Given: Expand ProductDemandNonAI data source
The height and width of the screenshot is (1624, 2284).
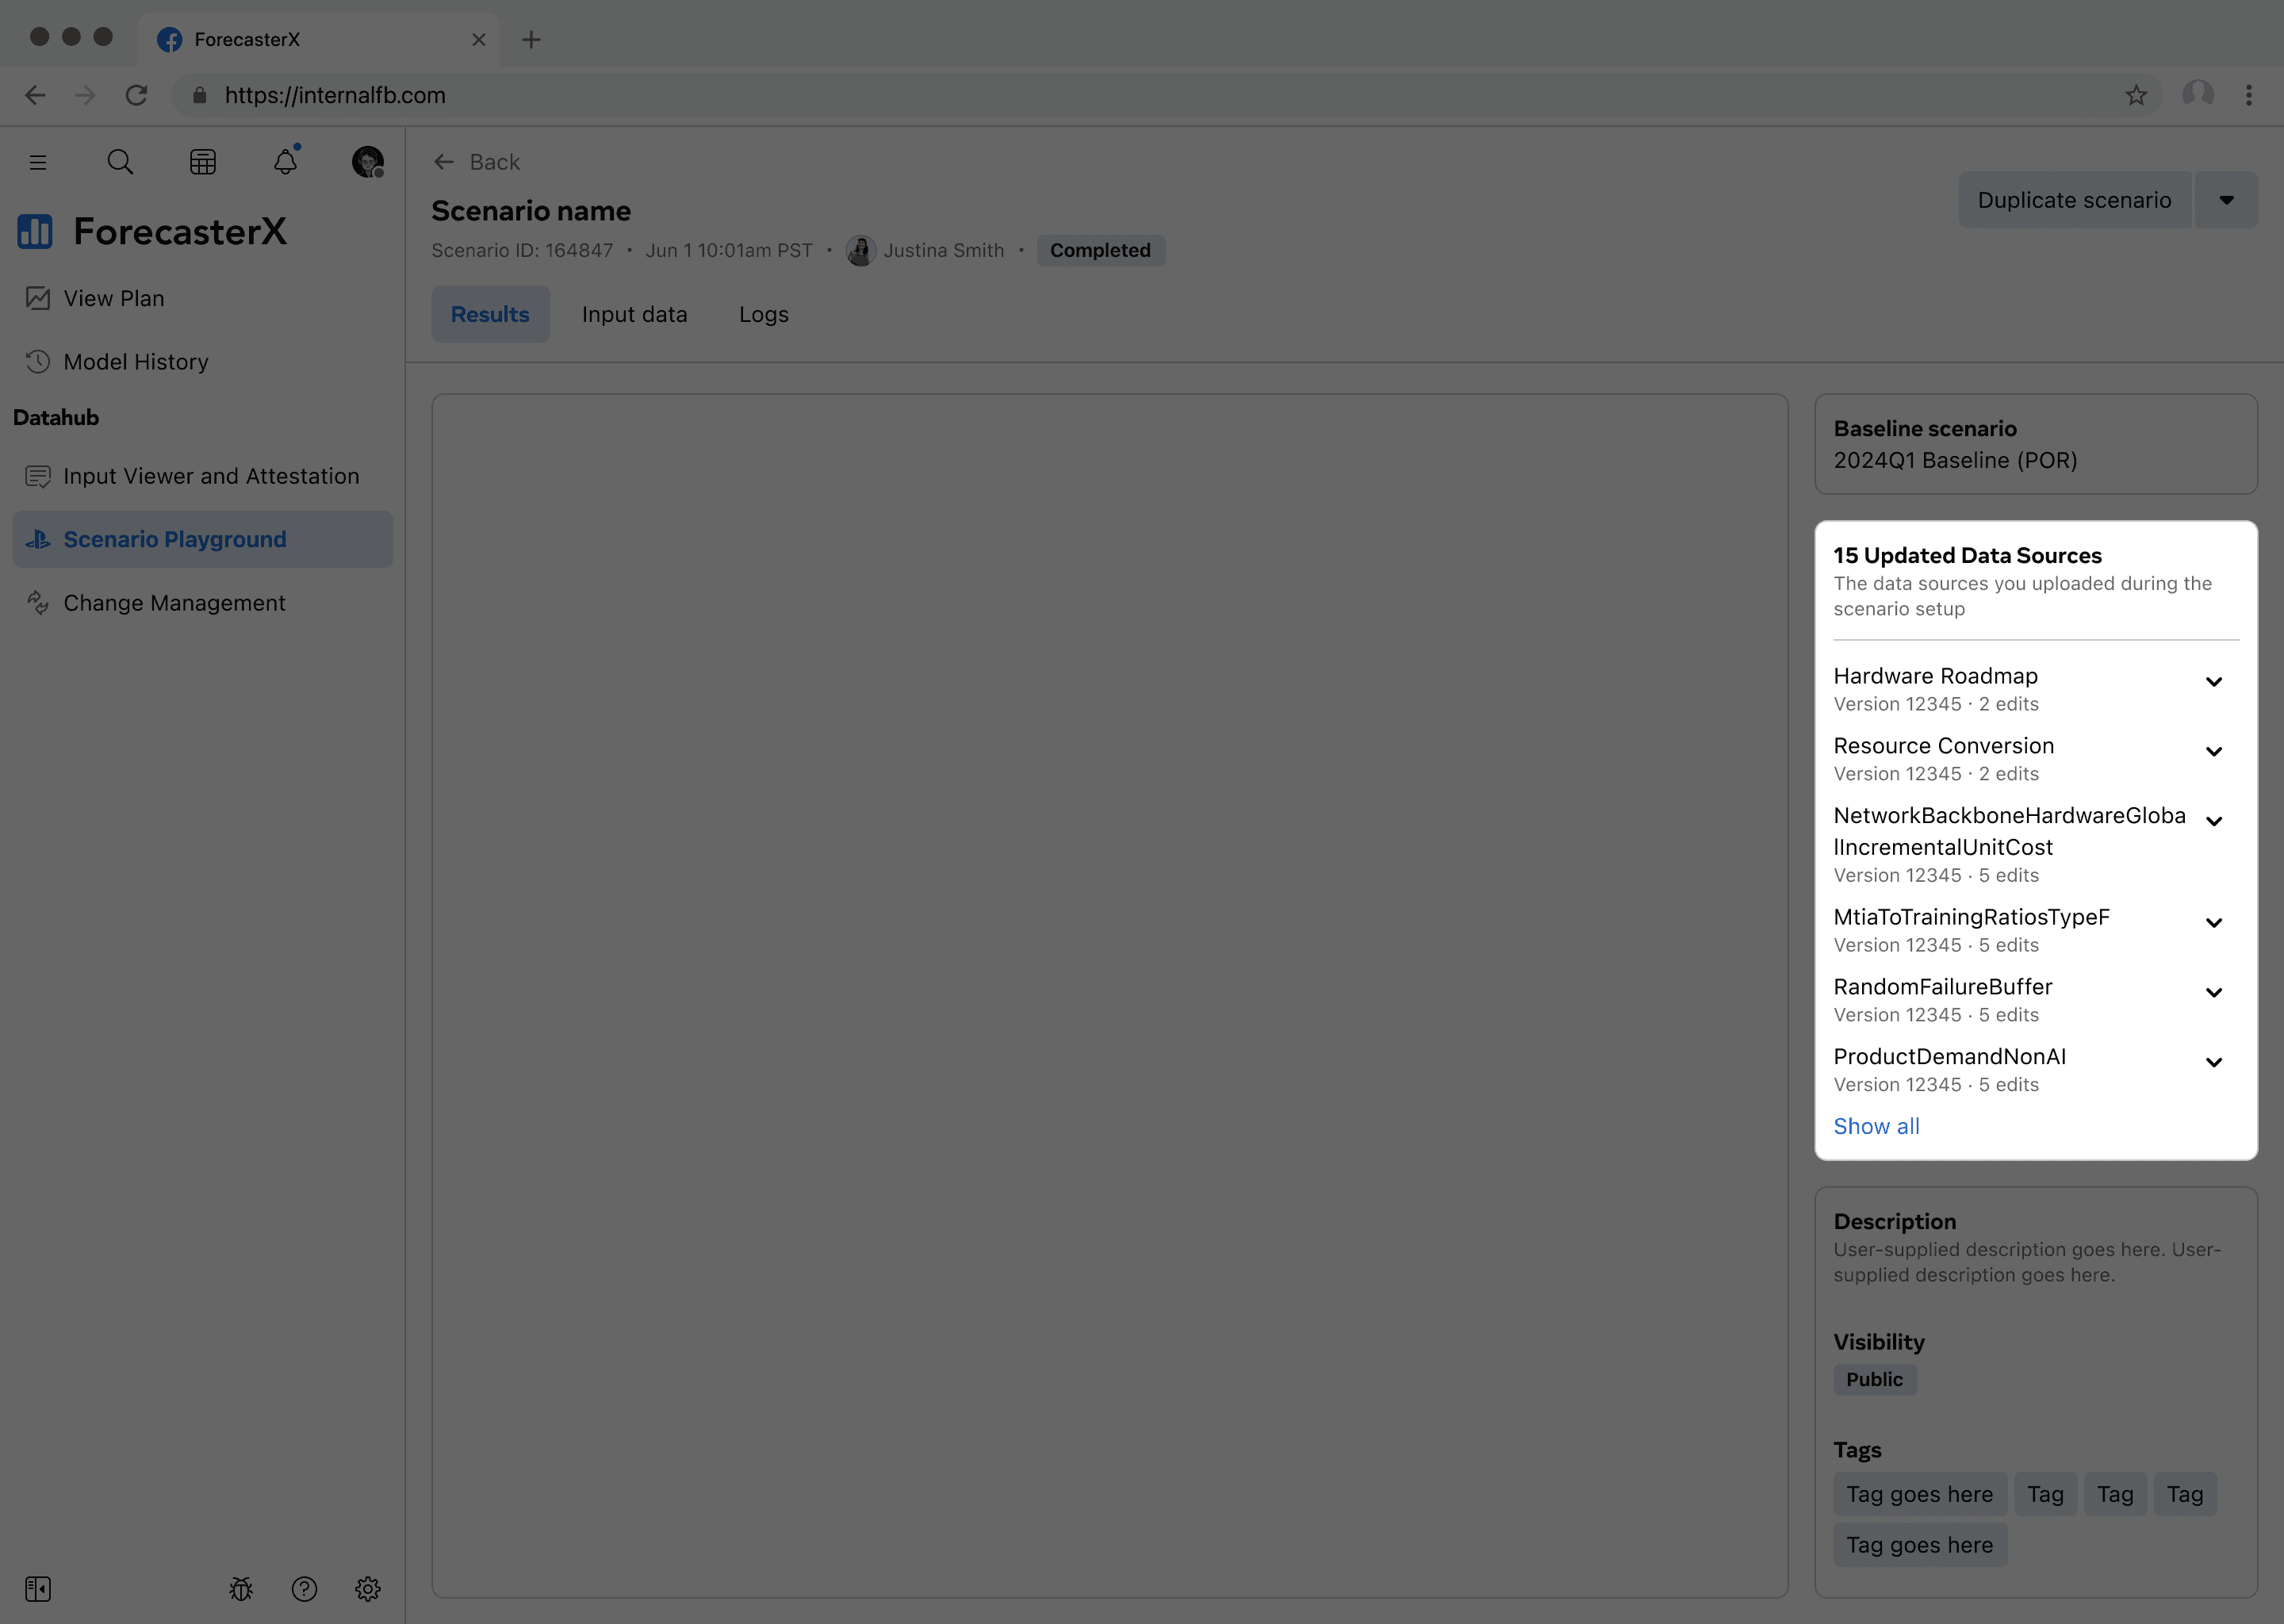Looking at the screenshot, I should click(2214, 1063).
